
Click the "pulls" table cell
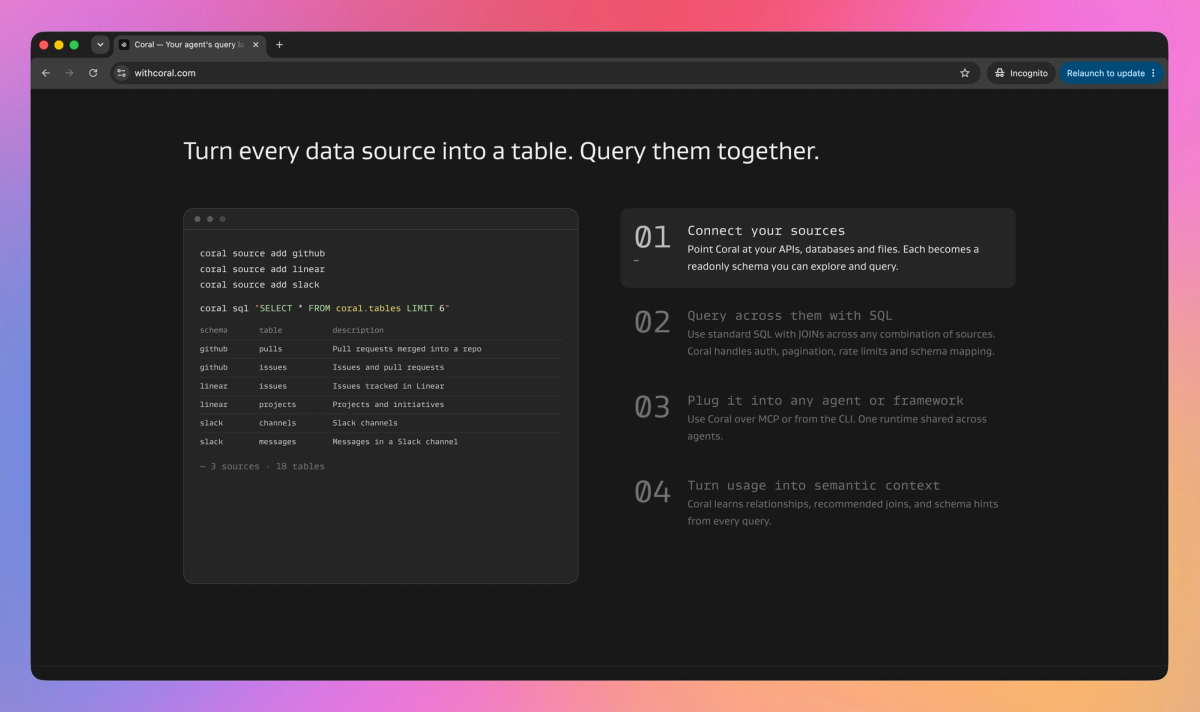(x=270, y=349)
